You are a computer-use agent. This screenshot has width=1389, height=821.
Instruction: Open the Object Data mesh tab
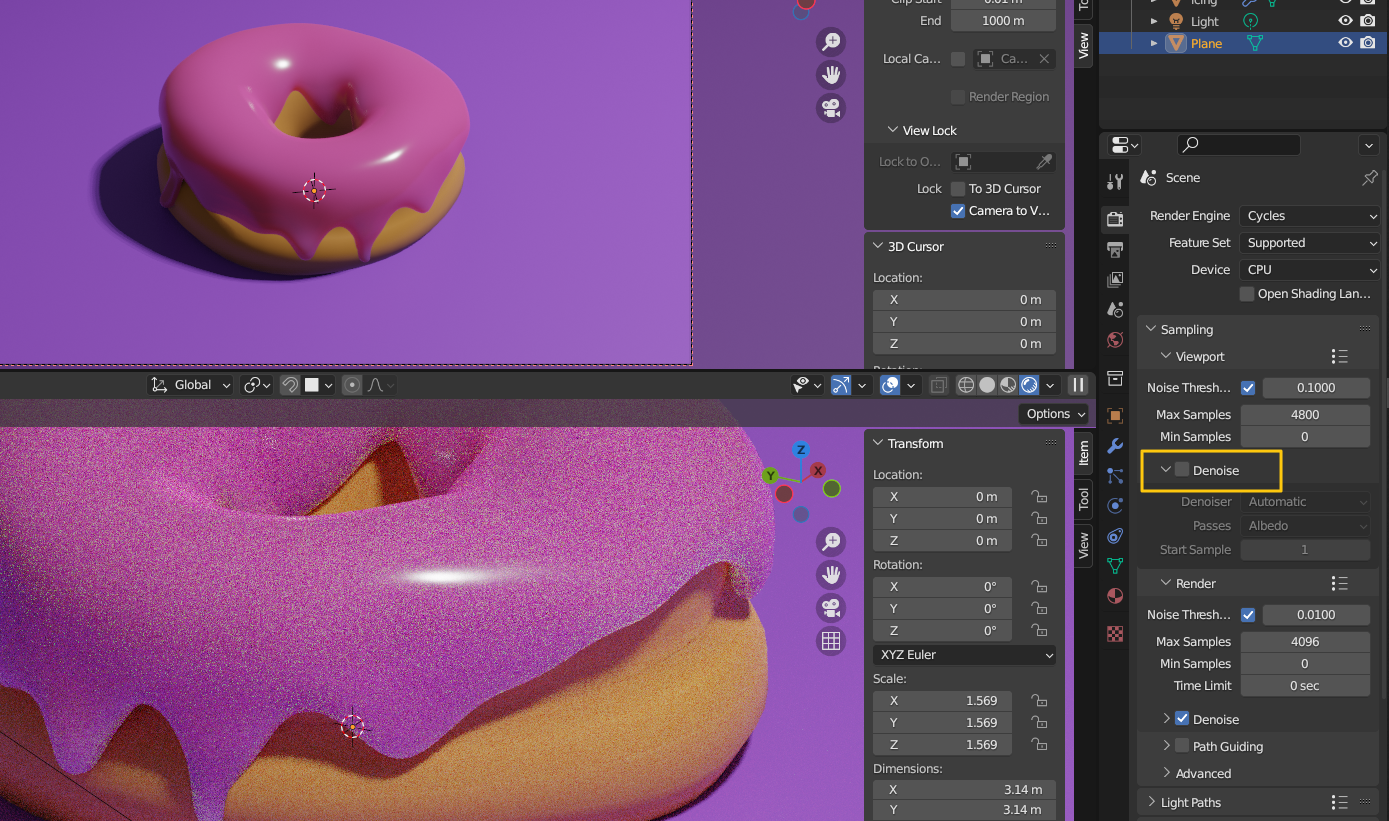1115,566
